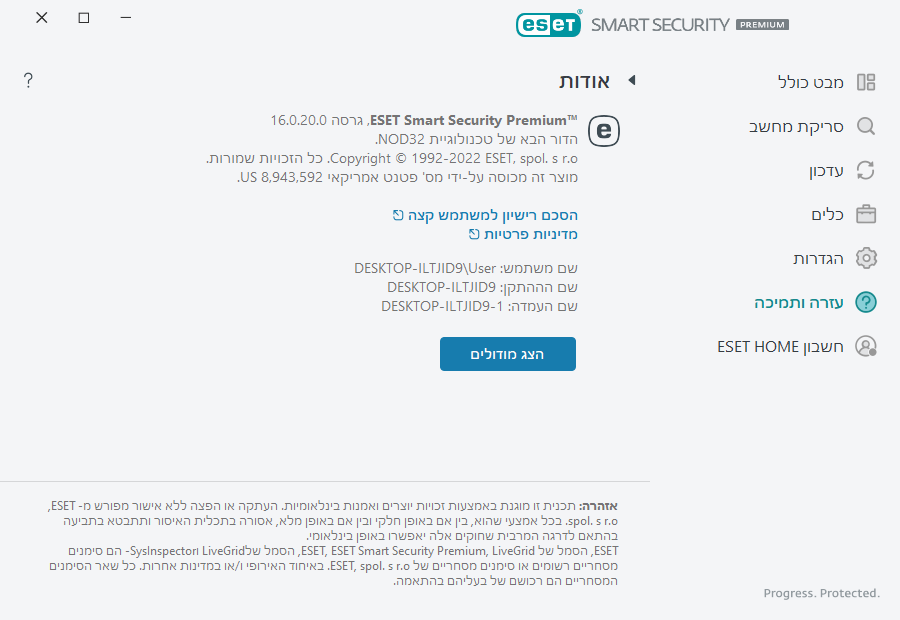Click the ESET 'e' product logo icon
This screenshot has width=900, height=620.
[x=604, y=130]
